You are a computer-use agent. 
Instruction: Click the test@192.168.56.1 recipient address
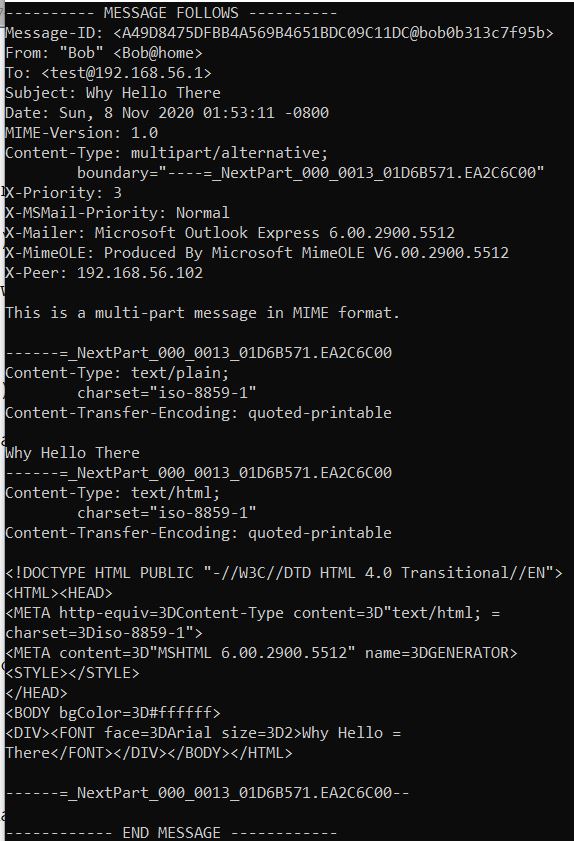[x=126, y=73]
